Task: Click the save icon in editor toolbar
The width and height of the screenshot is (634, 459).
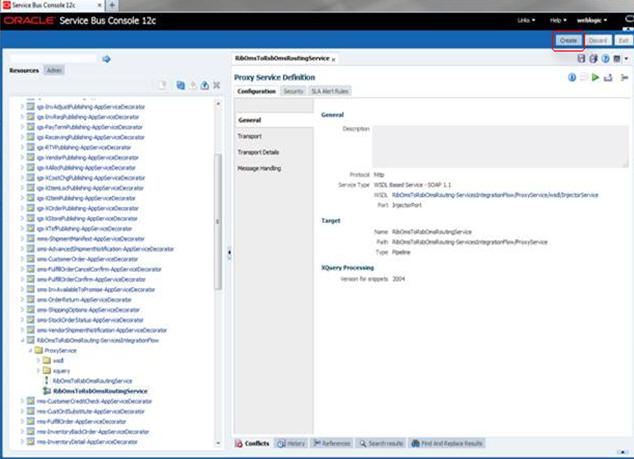Action: (x=581, y=59)
